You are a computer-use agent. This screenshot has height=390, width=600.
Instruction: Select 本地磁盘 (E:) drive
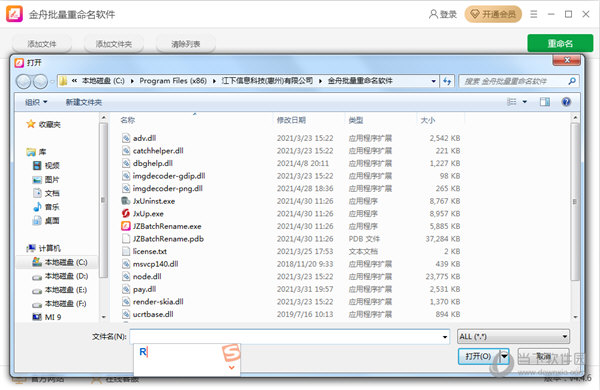pyautogui.click(x=60, y=290)
